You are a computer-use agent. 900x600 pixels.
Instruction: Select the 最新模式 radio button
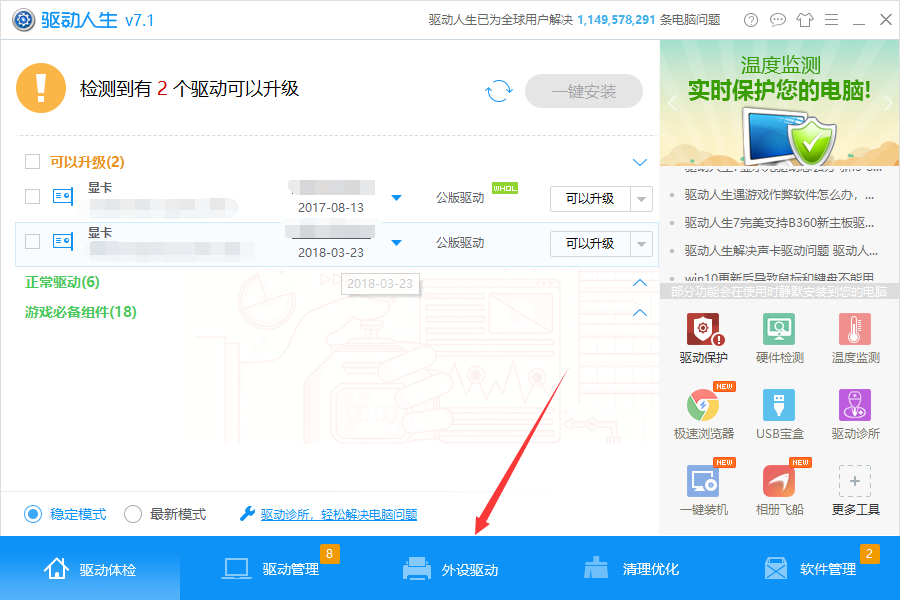(133, 514)
